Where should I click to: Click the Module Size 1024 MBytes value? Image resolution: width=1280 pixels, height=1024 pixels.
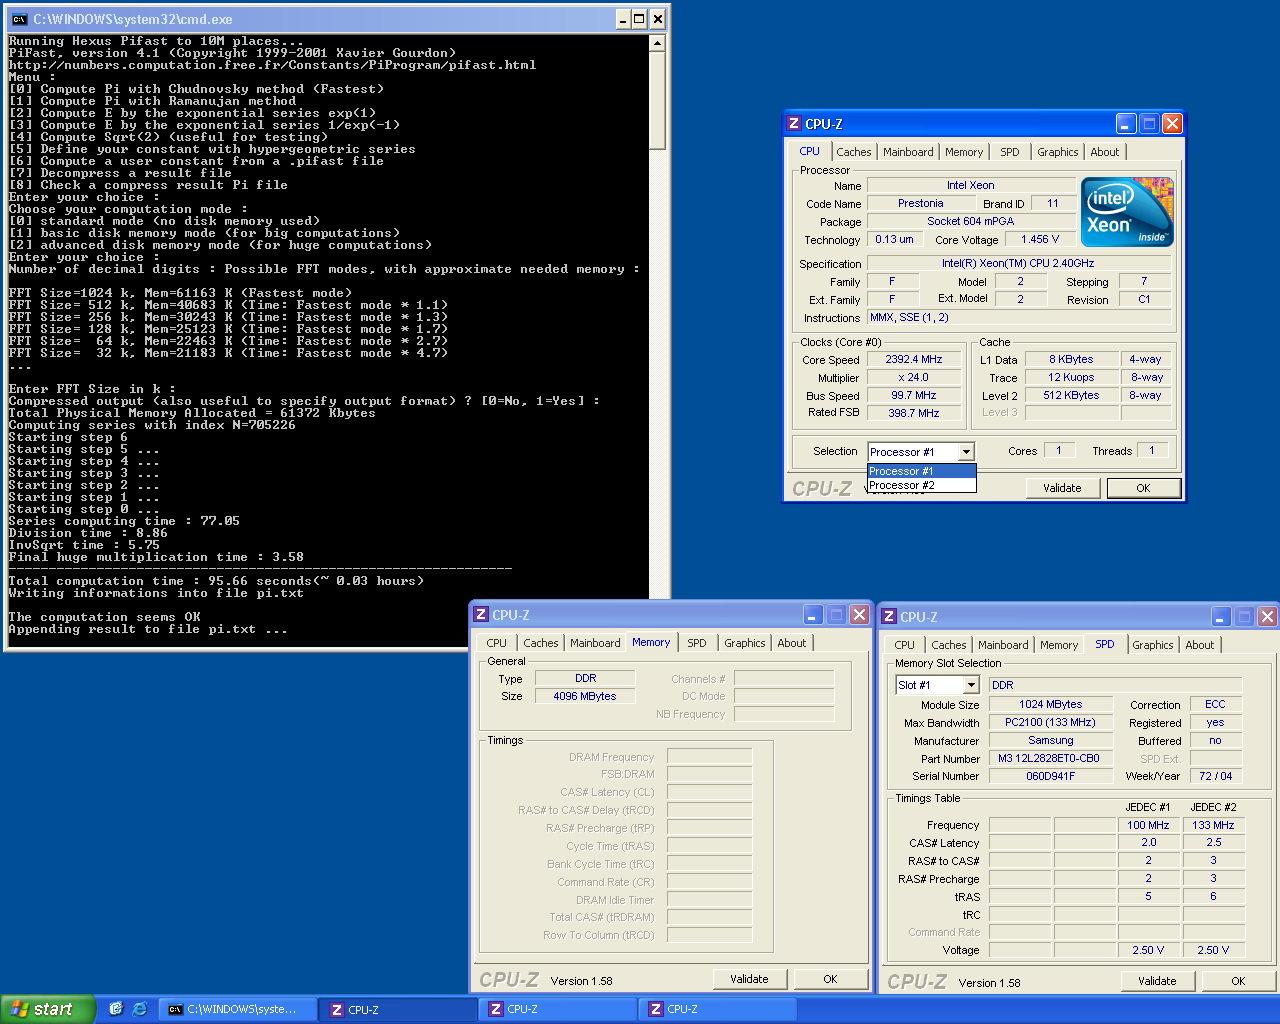[1051, 704]
